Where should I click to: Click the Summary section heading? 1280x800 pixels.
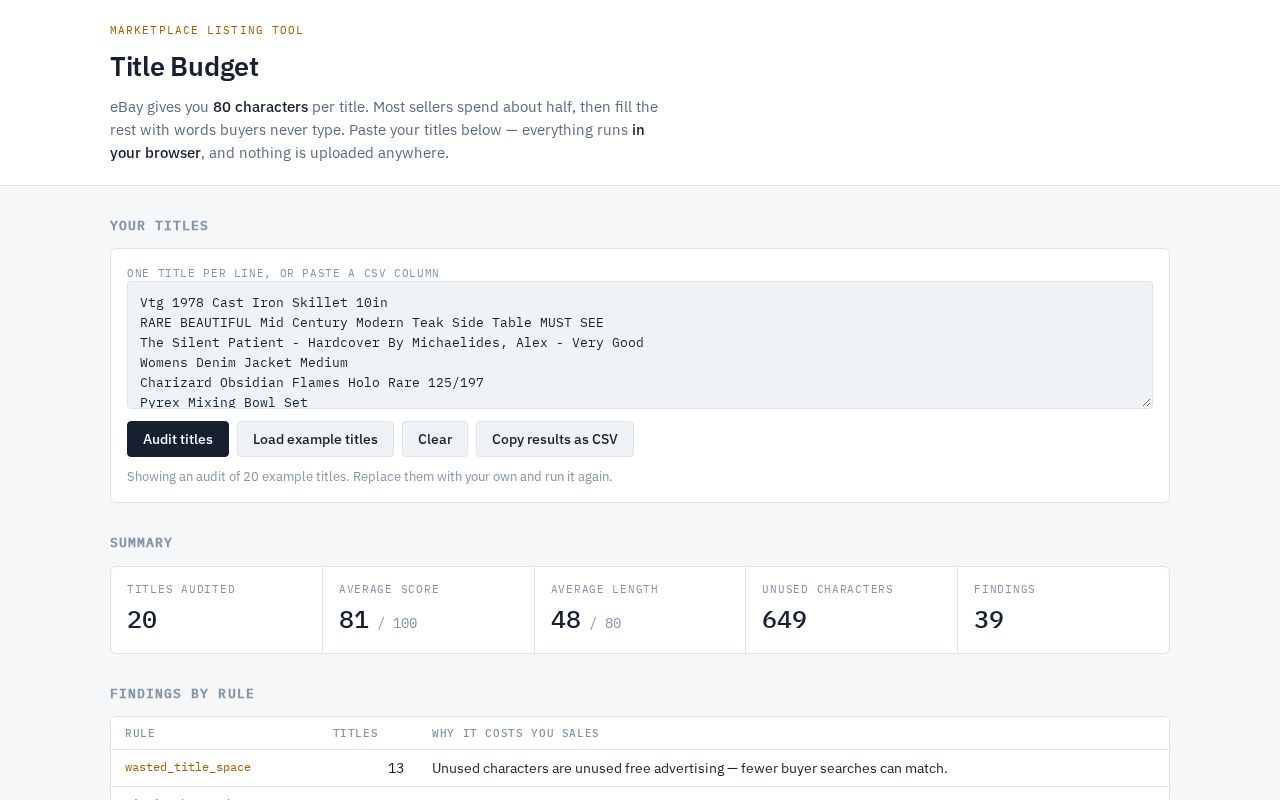pyautogui.click(x=141, y=542)
